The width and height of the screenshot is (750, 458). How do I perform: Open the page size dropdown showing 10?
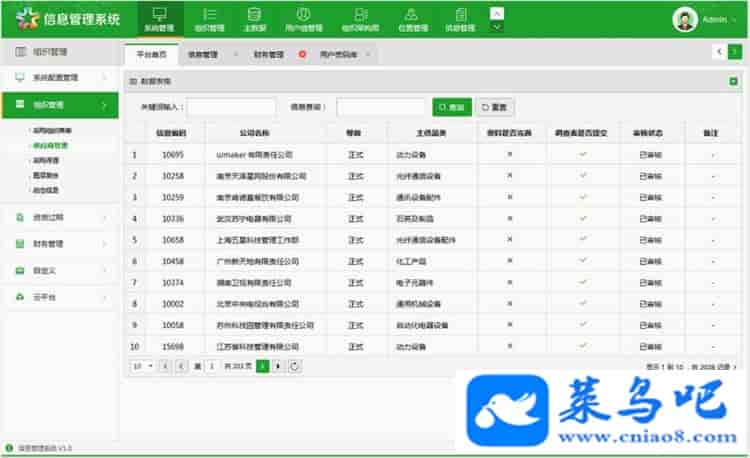click(142, 367)
